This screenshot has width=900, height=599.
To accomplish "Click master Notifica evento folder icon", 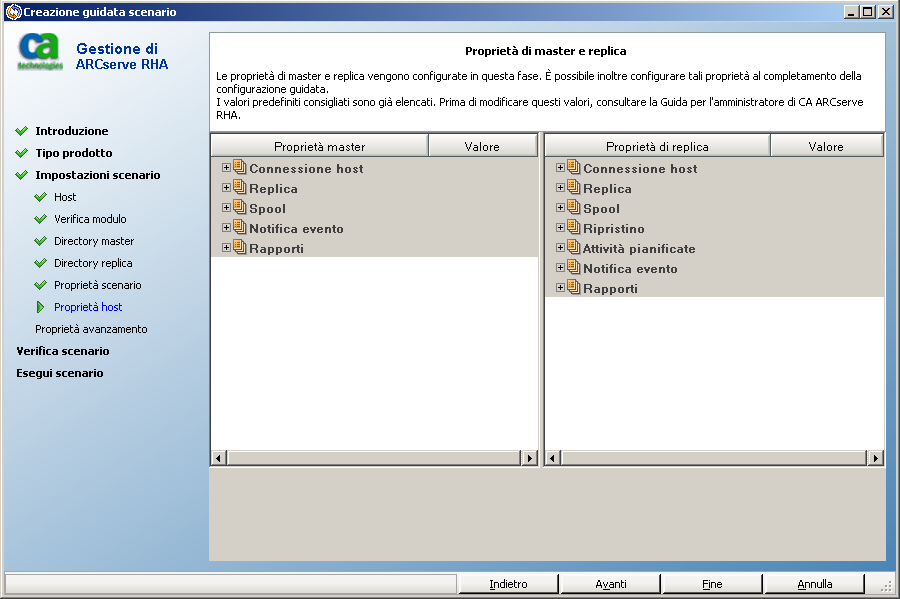I will [x=239, y=227].
